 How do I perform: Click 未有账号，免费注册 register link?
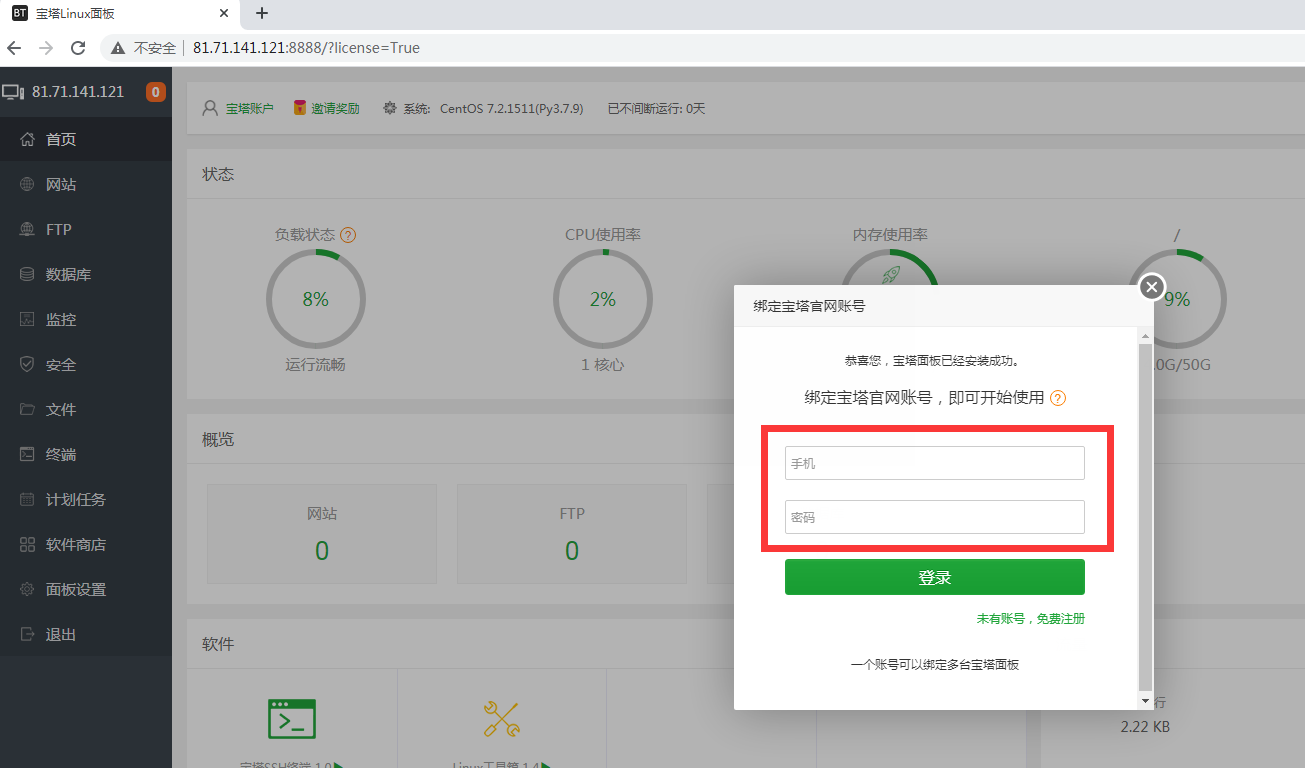click(x=1031, y=619)
